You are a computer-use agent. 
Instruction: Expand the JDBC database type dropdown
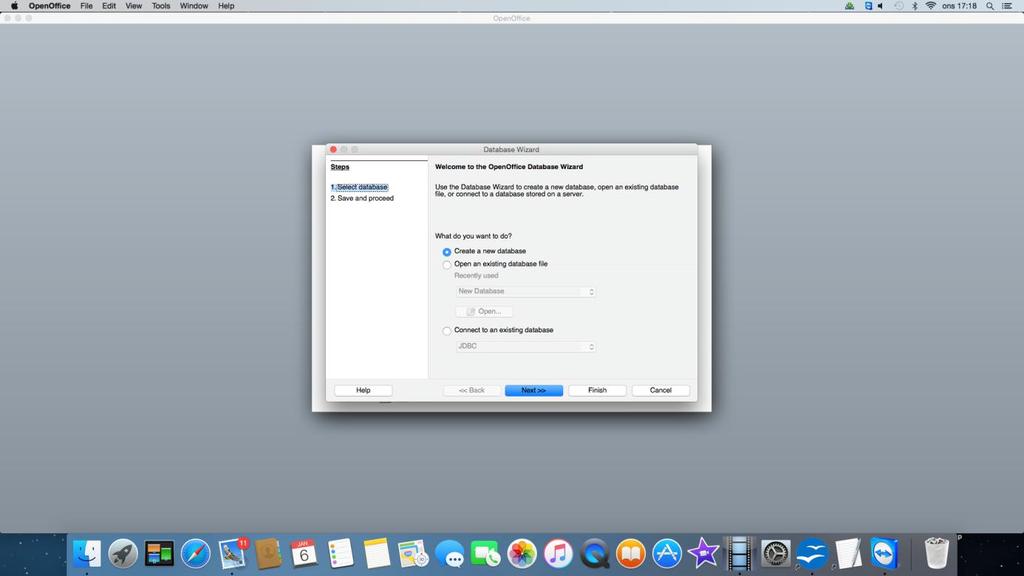point(526,346)
